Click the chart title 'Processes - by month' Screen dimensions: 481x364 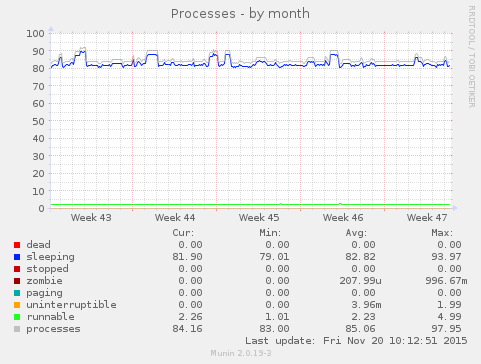coord(240,14)
